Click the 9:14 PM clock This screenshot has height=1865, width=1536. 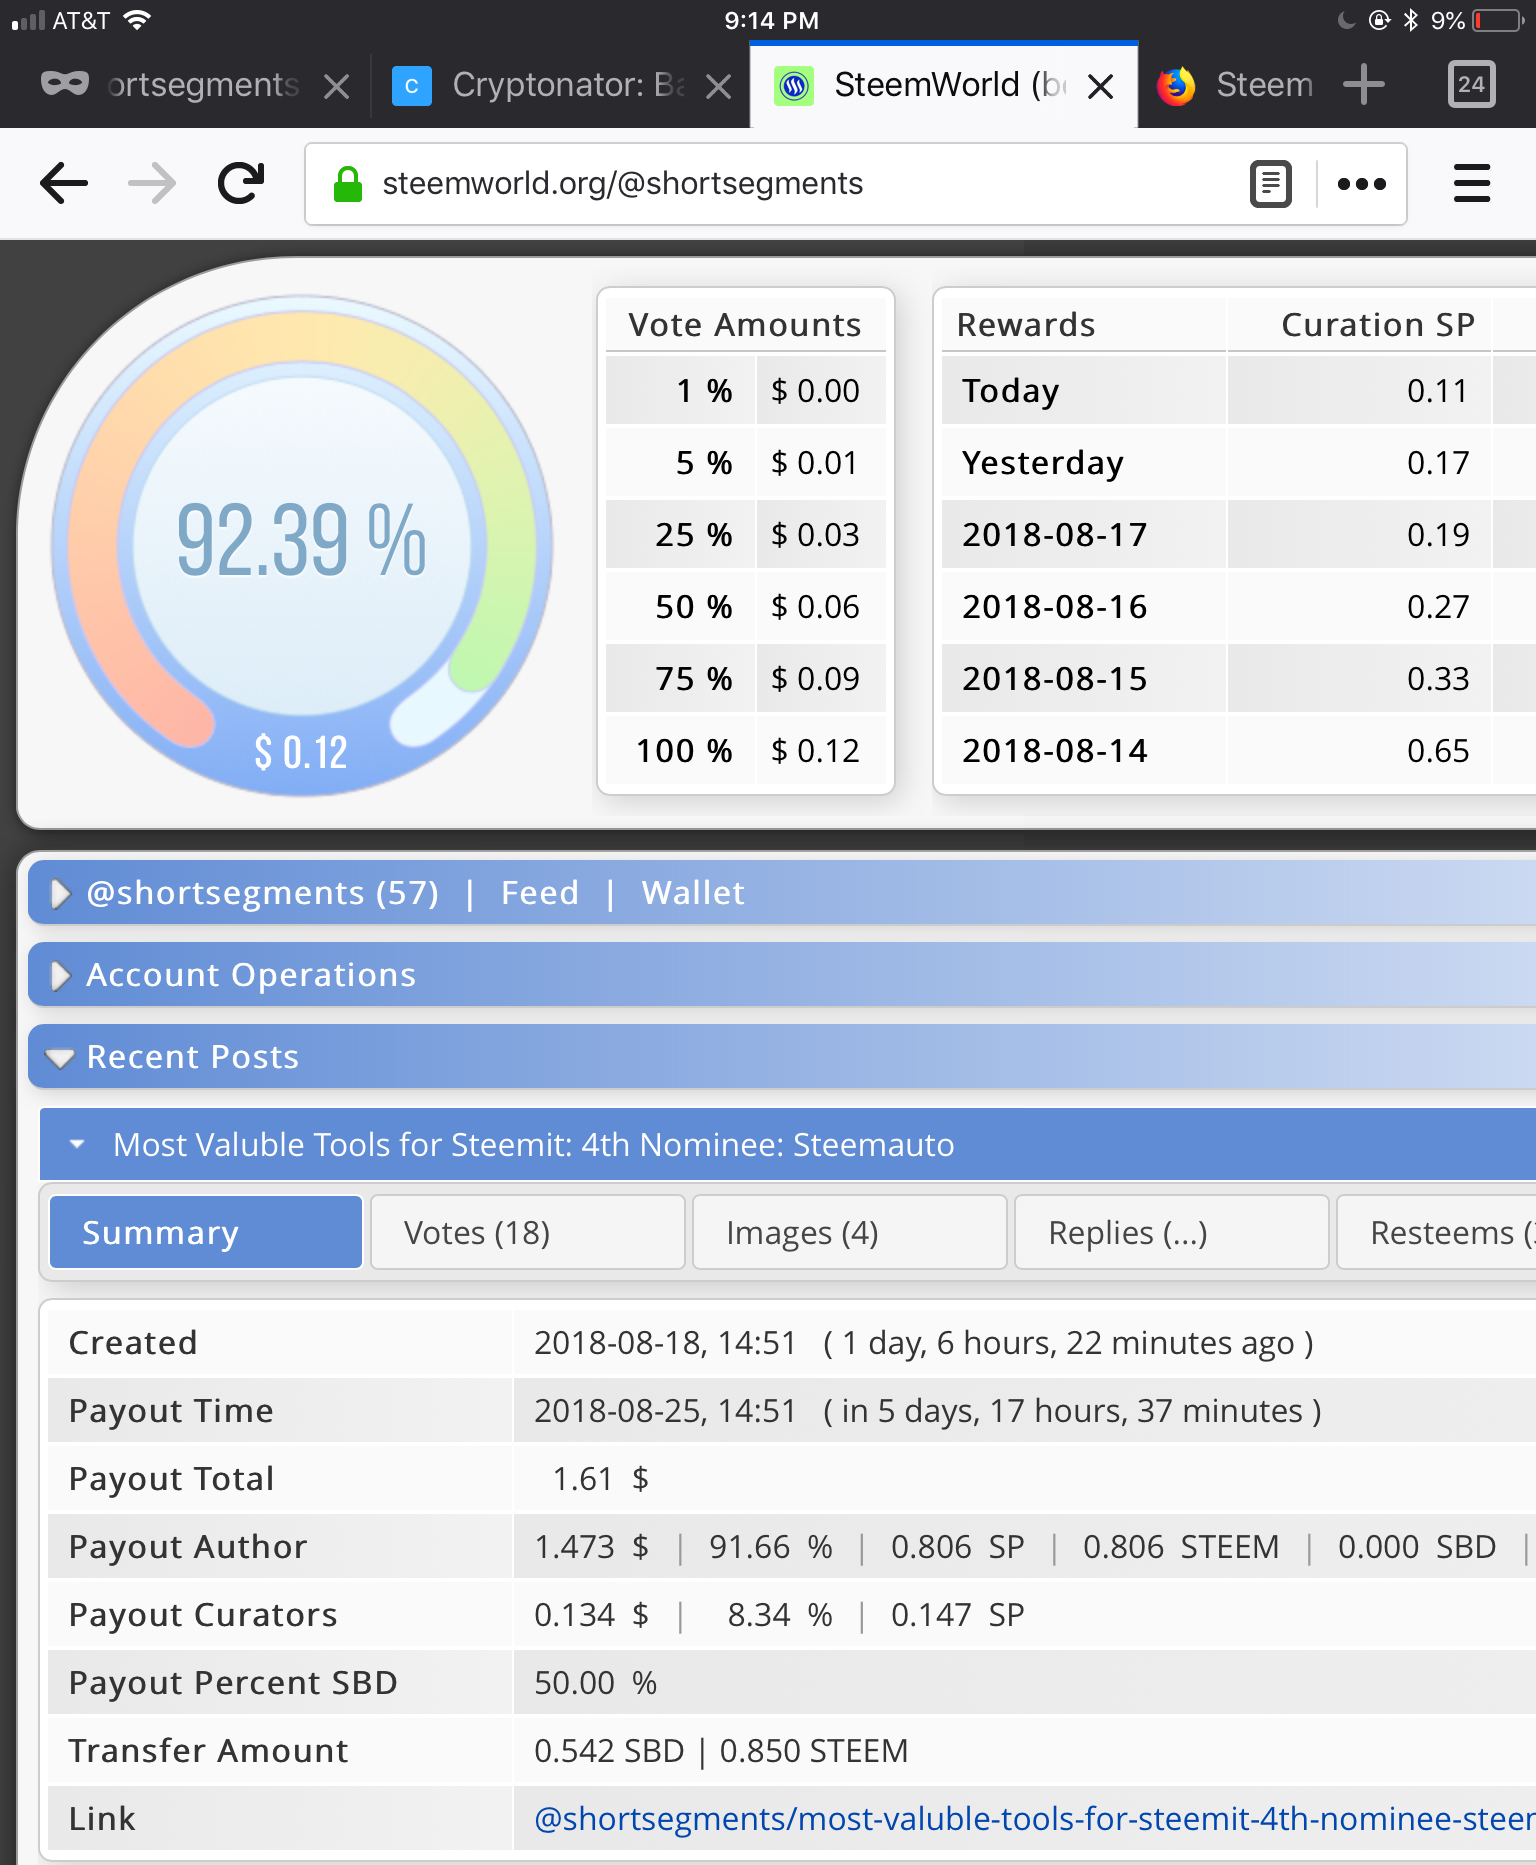click(771, 20)
